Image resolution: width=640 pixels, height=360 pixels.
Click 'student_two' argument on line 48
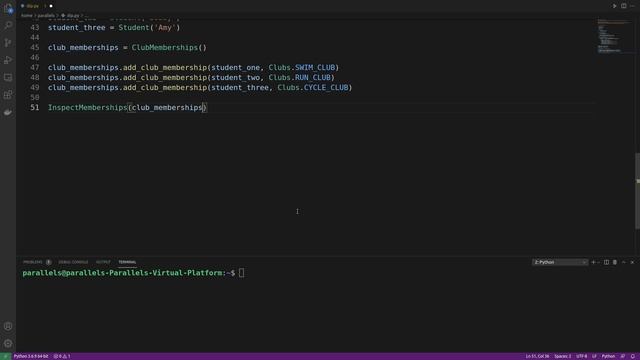(235, 77)
